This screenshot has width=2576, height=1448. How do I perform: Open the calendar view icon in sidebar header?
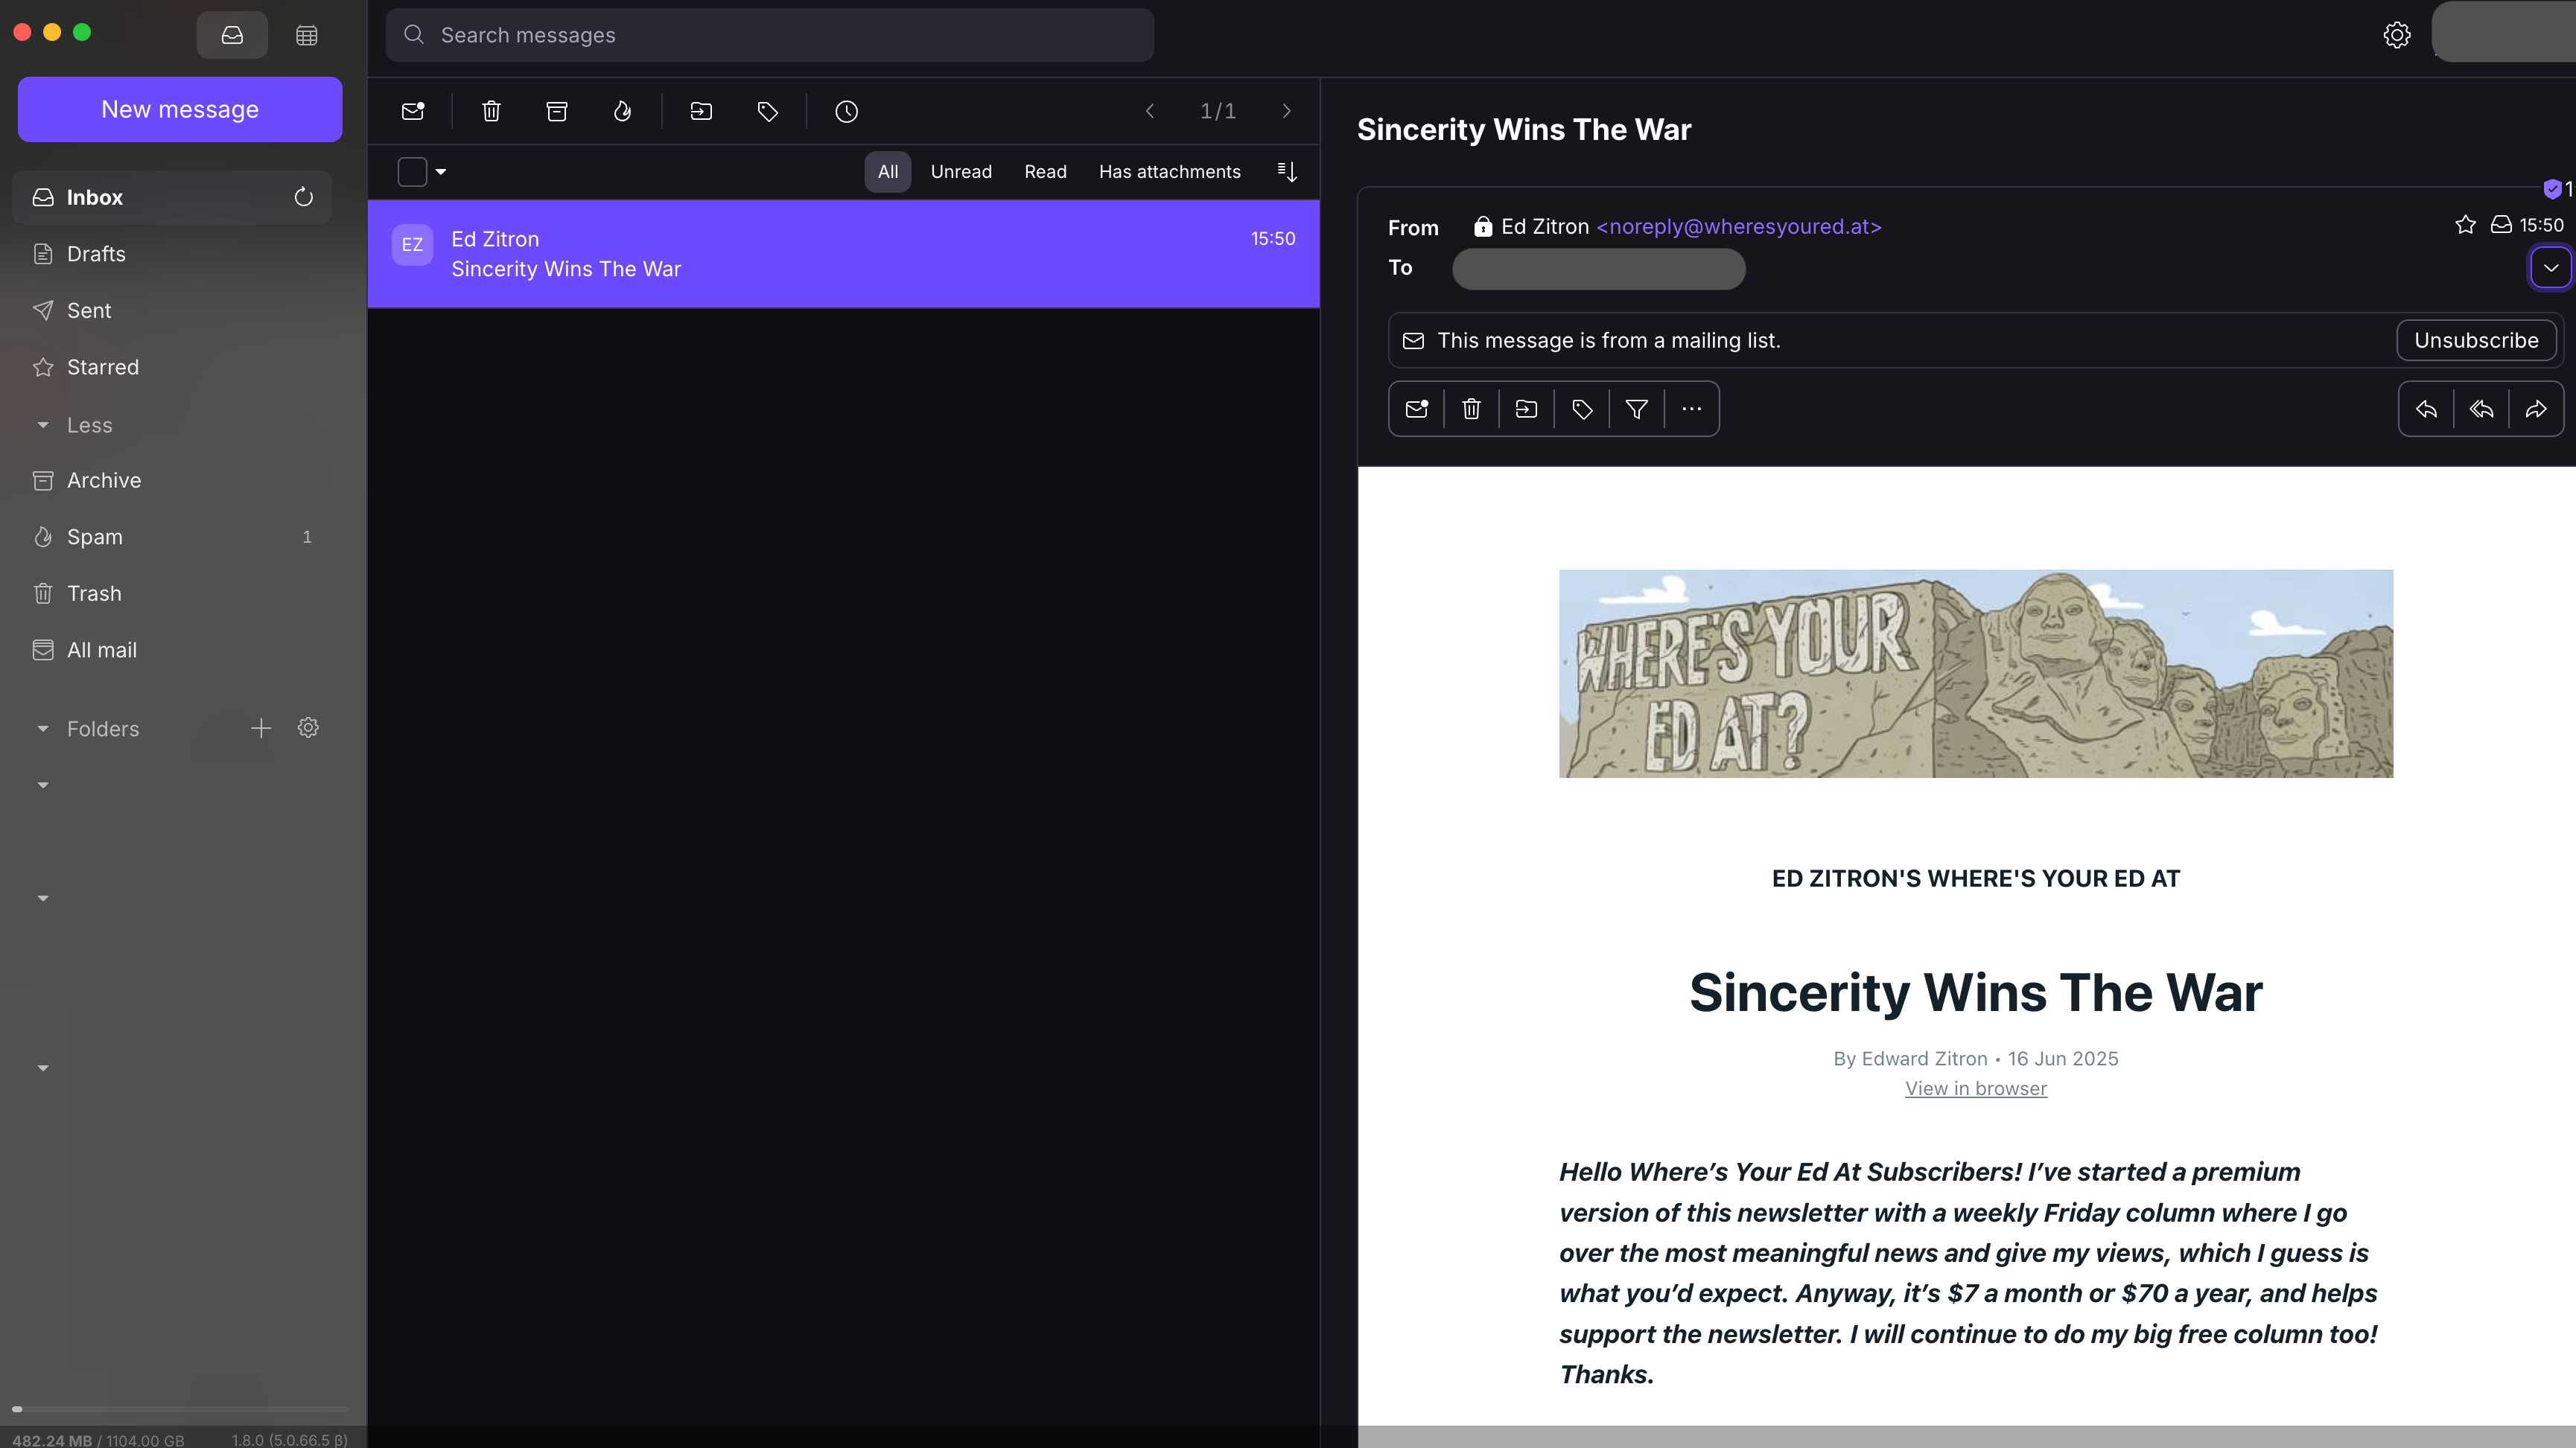pos(307,35)
